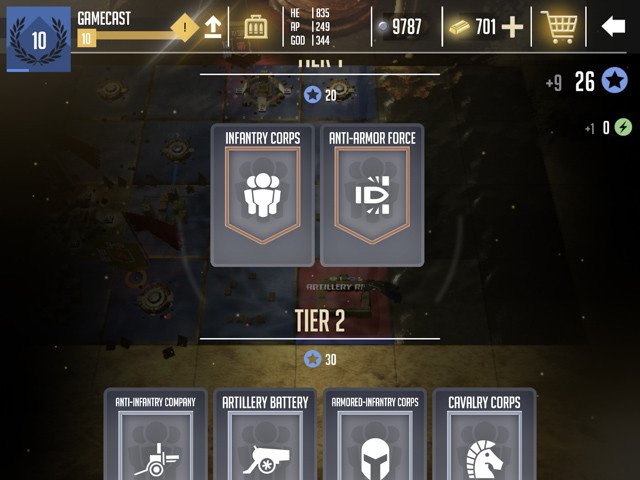The height and width of the screenshot is (480, 640).
Task: Click the level 10 laurel badge
Action: pos(39,40)
